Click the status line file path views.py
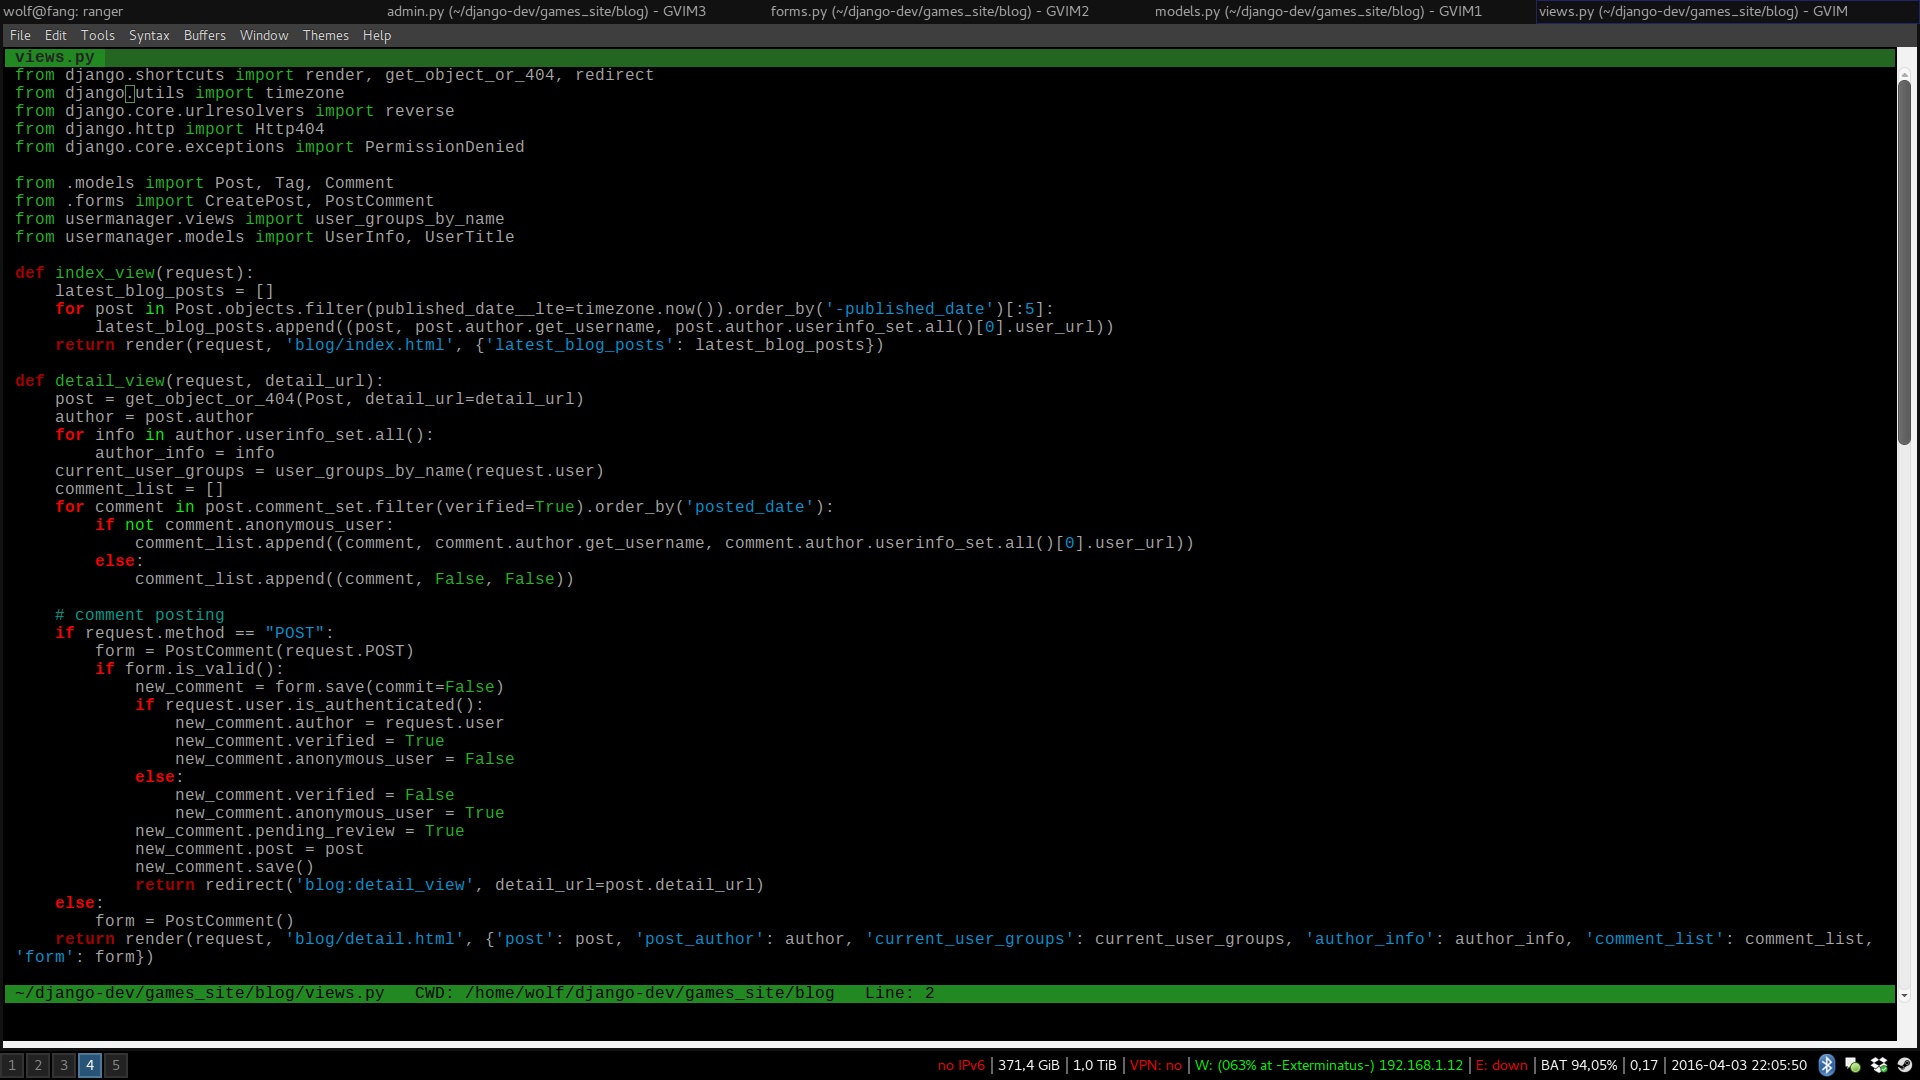Image resolution: width=1920 pixels, height=1080 pixels. click(199, 993)
